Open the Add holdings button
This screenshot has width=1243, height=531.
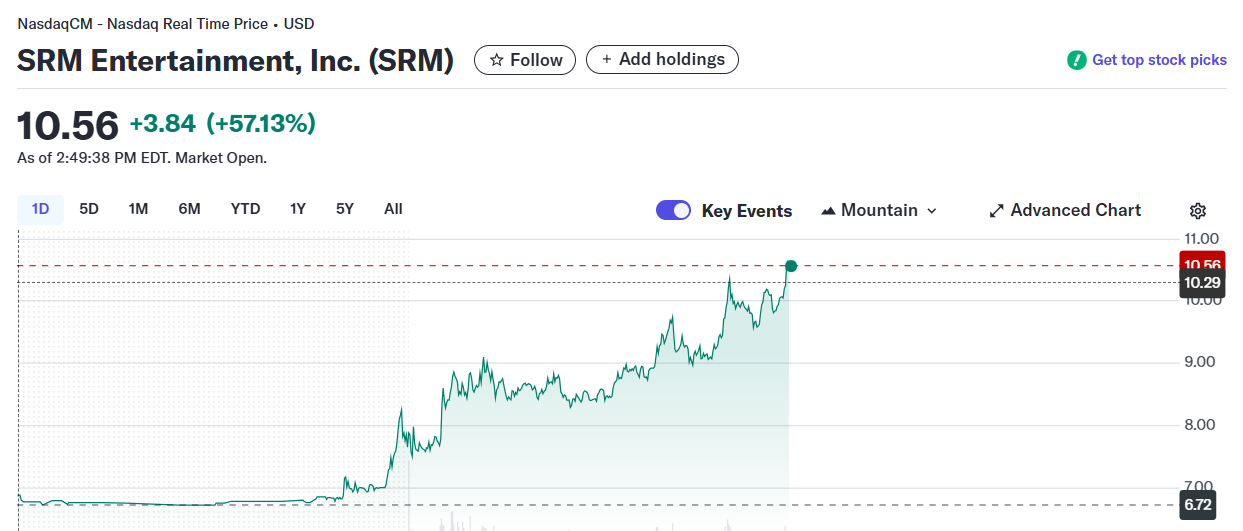[x=662, y=59]
